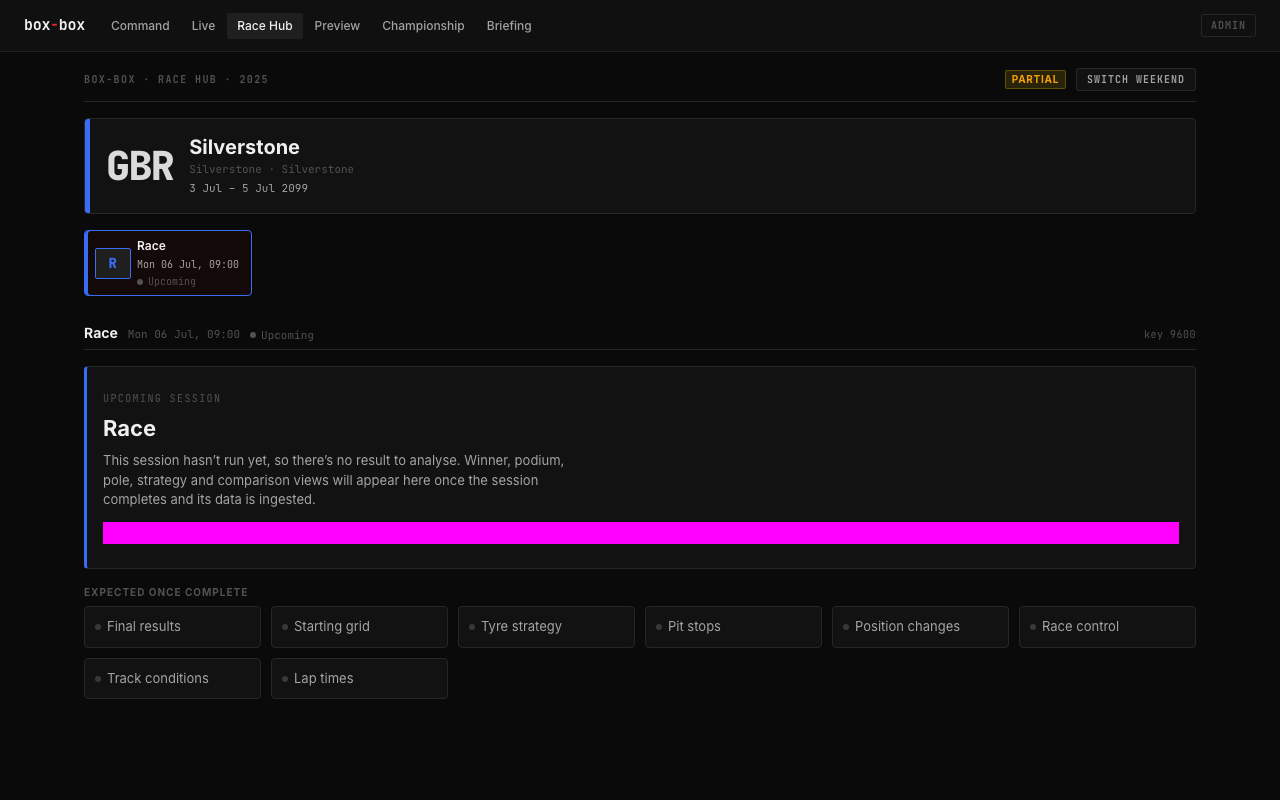
Task: Click the PARTIAL status badge
Action: 1035,80
